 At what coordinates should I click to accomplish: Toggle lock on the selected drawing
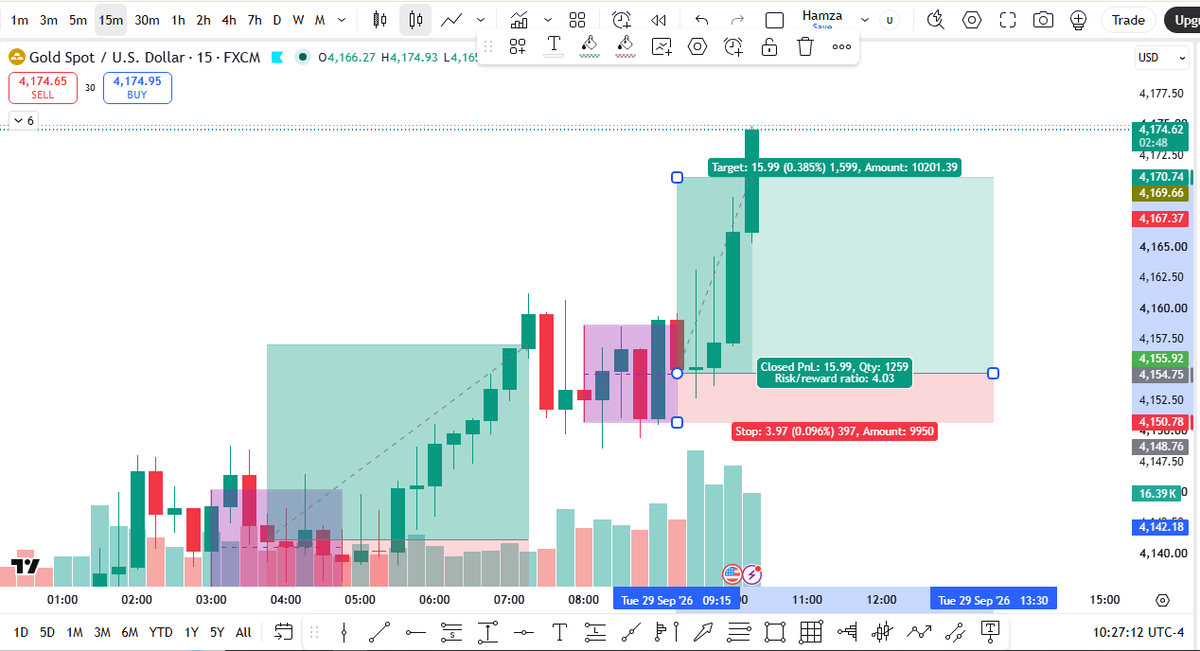pos(769,46)
